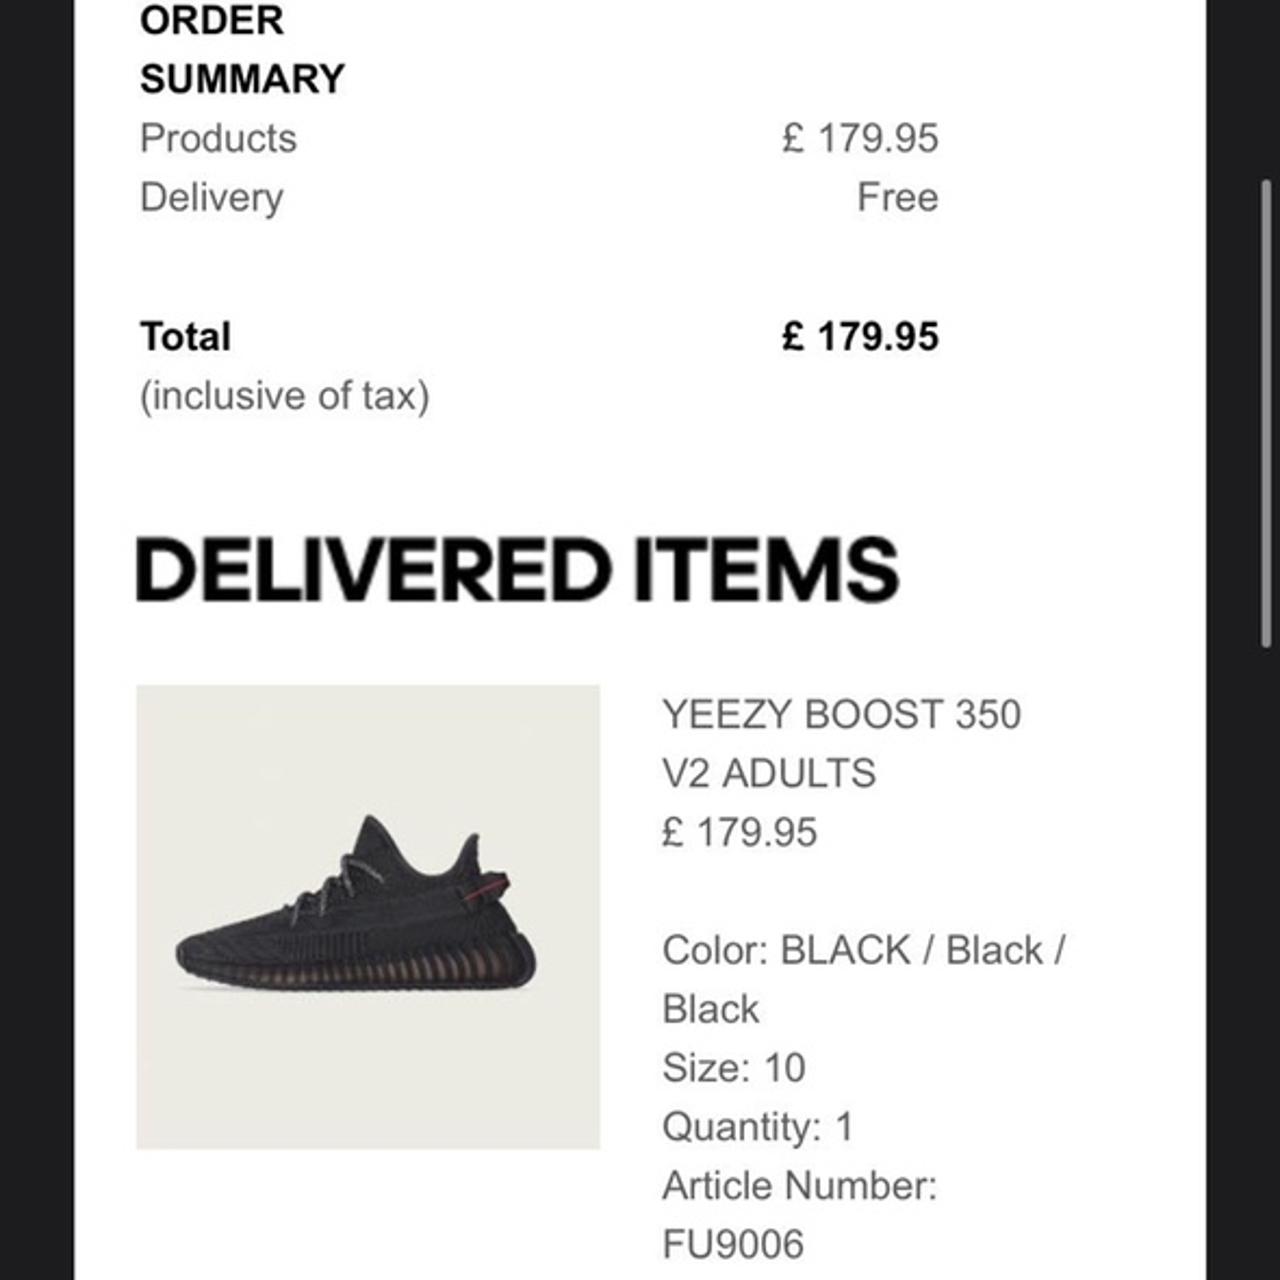Viewport: 1280px width, 1280px height.
Task: Click the YEEZY BOOST 350 V2 ADULTS title
Action: (x=841, y=743)
